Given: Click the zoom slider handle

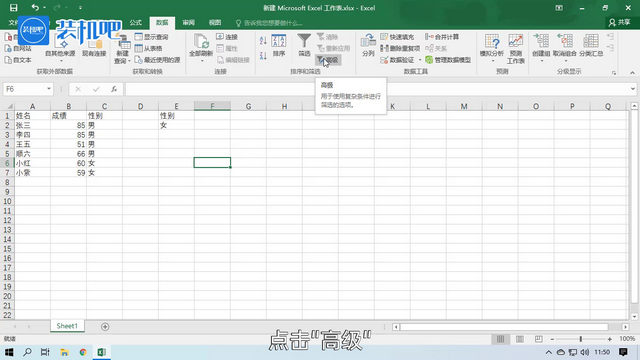Looking at the screenshot, I should (x=580, y=339).
